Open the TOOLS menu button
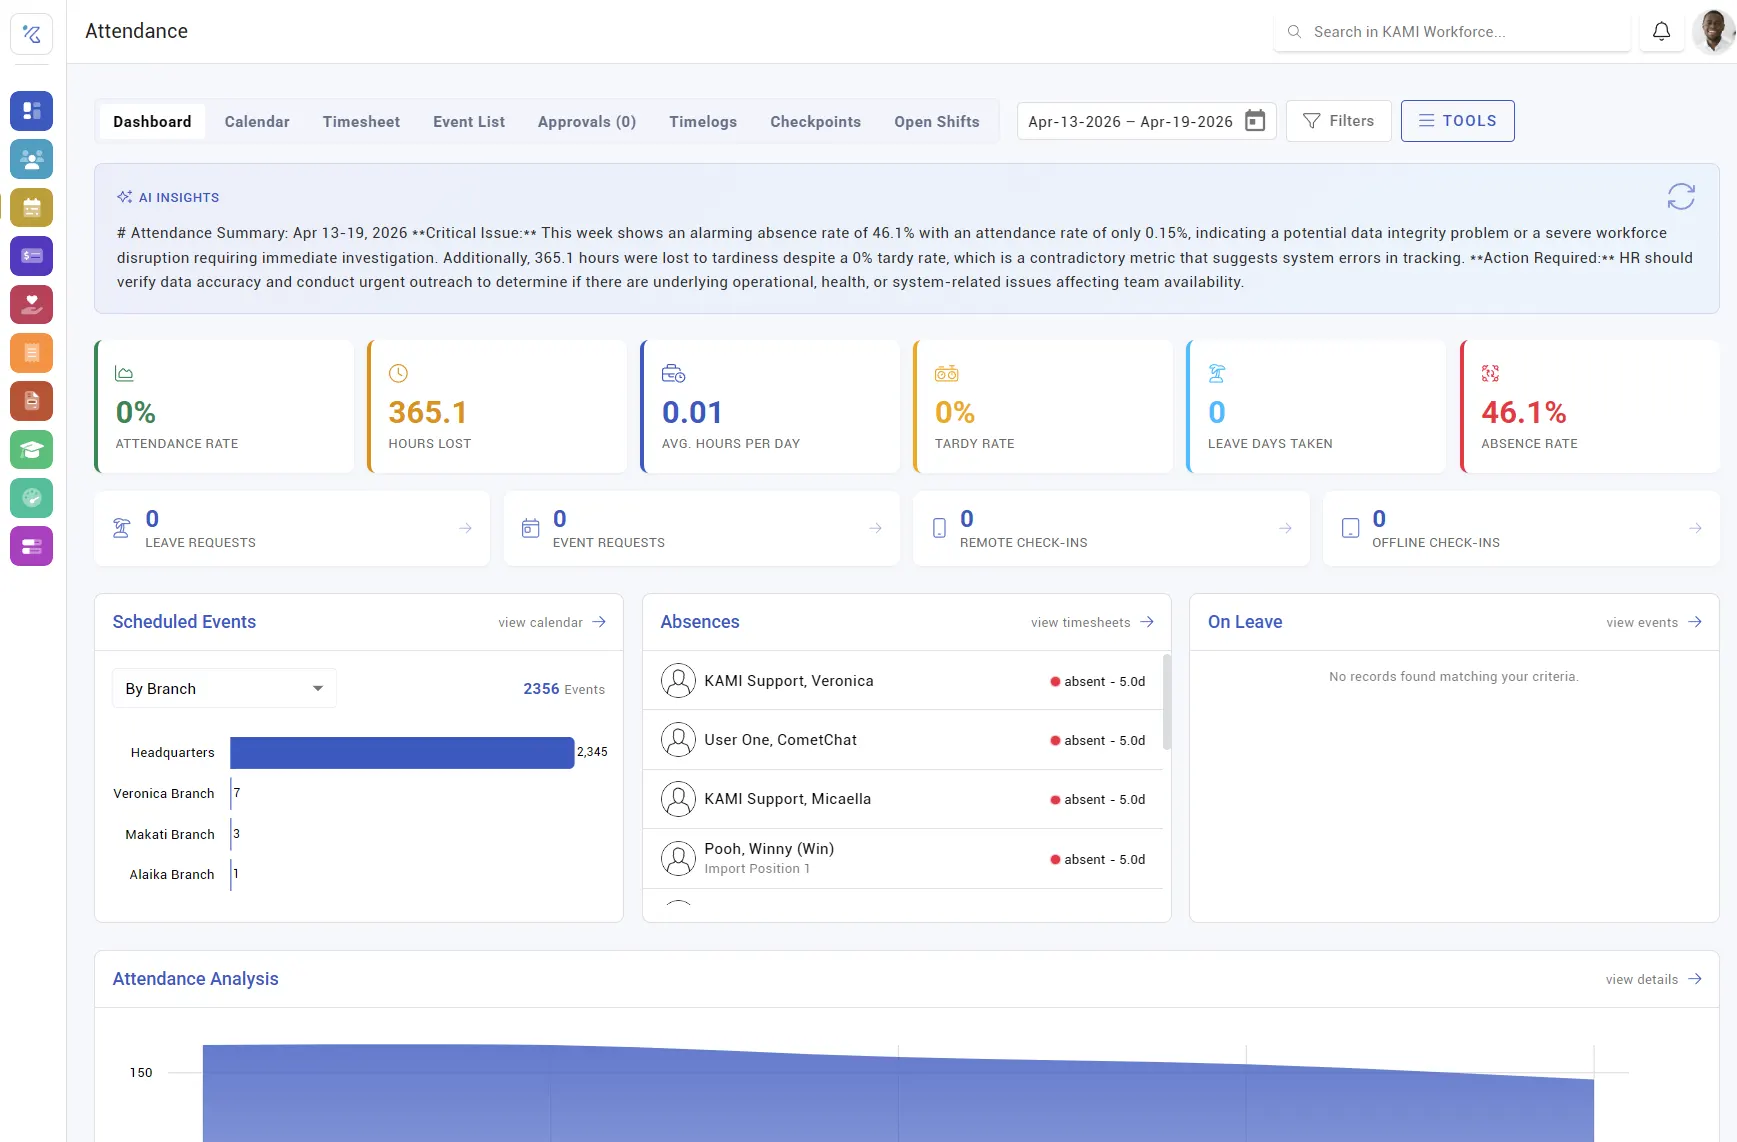1737x1142 pixels. 1457,121
